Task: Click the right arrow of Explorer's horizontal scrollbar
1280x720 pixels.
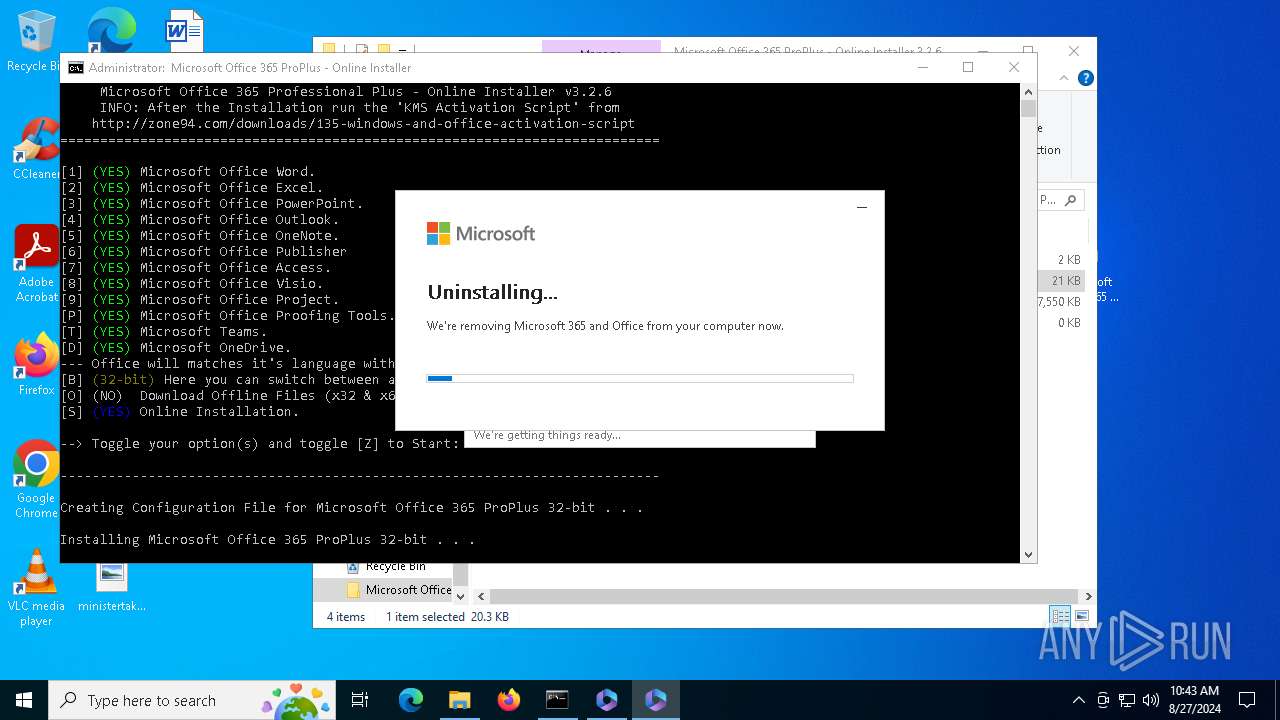Action: pos(1088,596)
